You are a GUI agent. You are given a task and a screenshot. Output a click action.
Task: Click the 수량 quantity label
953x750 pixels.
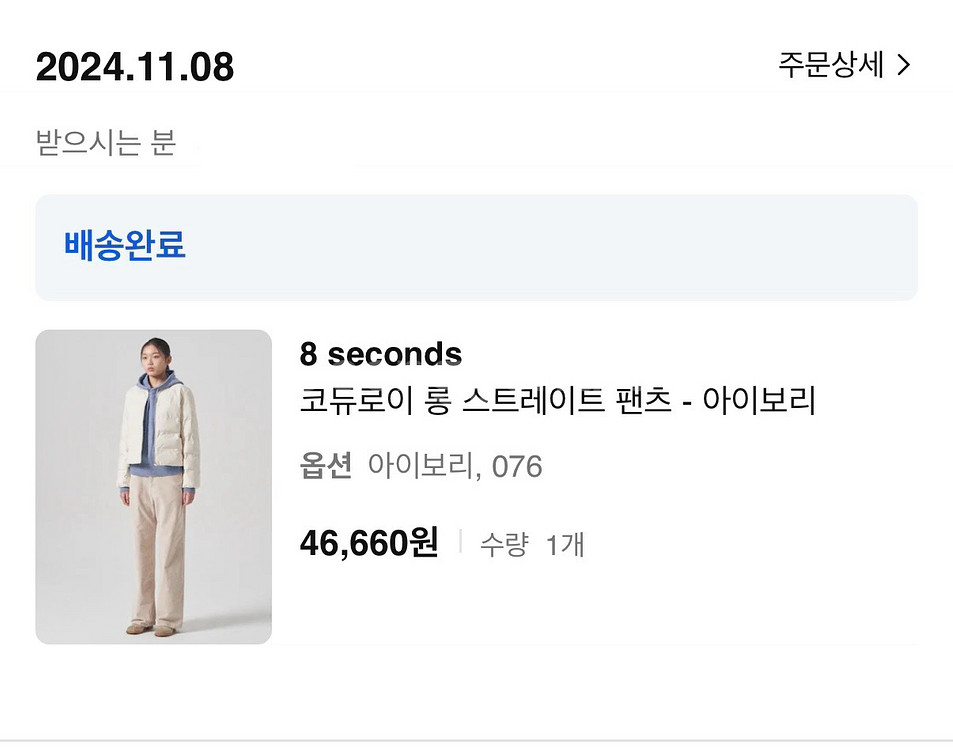tap(503, 545)
